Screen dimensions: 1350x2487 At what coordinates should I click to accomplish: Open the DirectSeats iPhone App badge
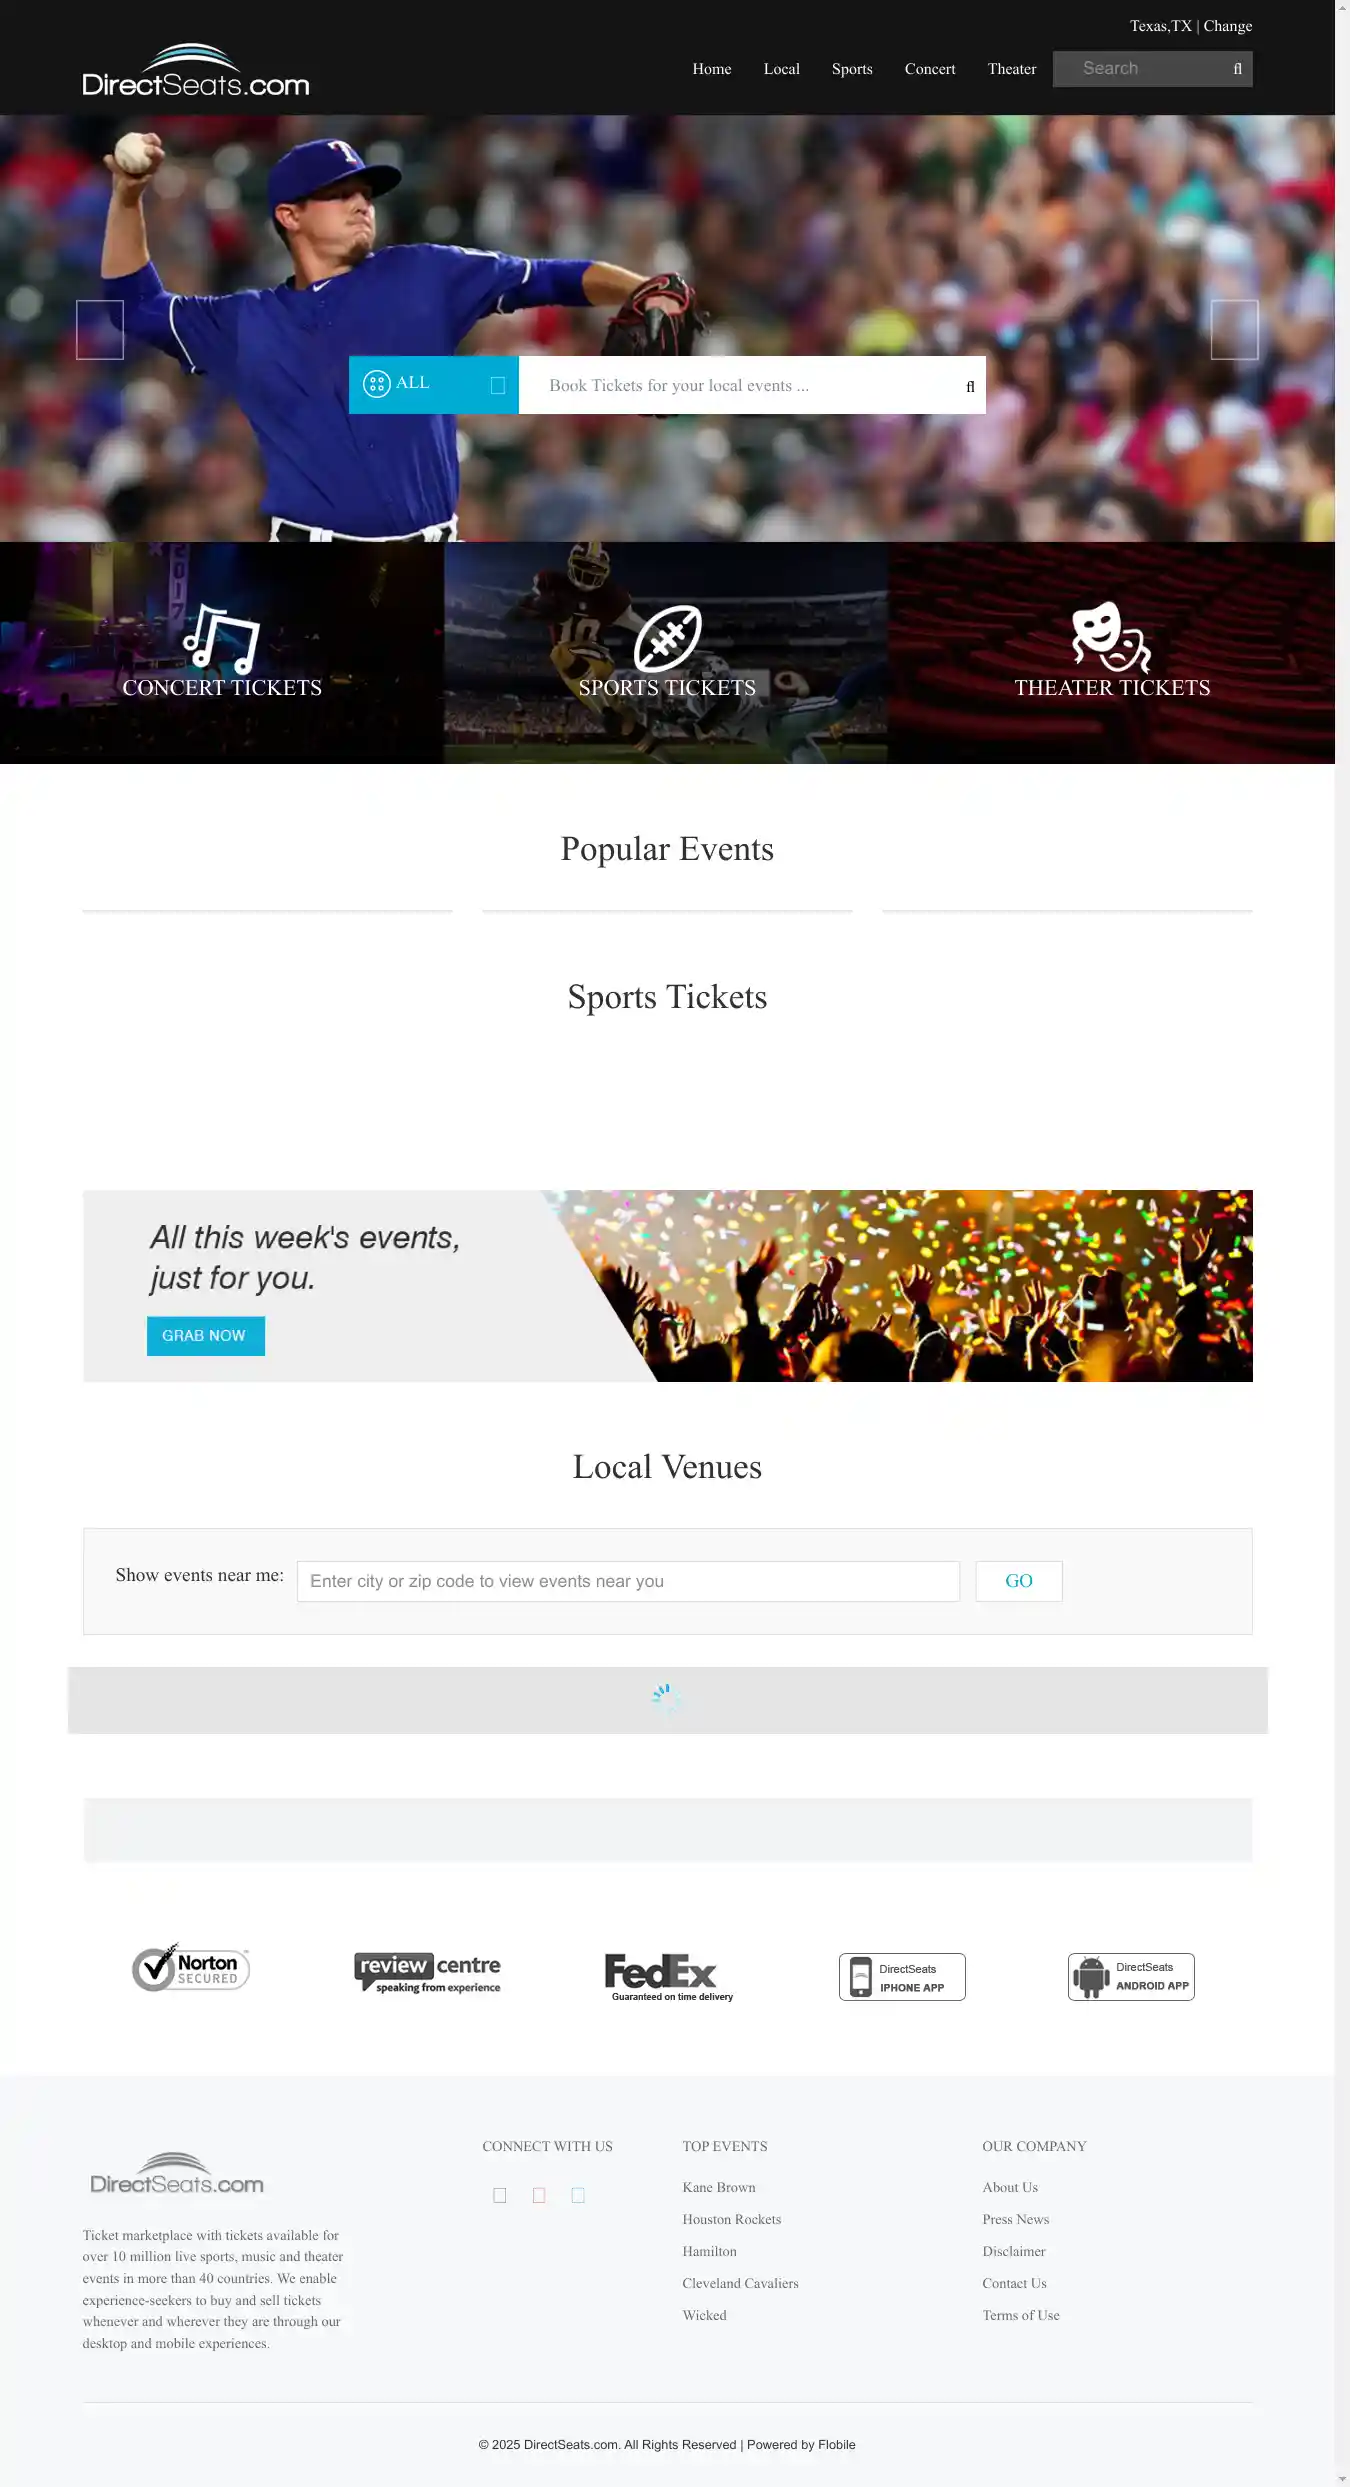click(x=902, y=1977)
